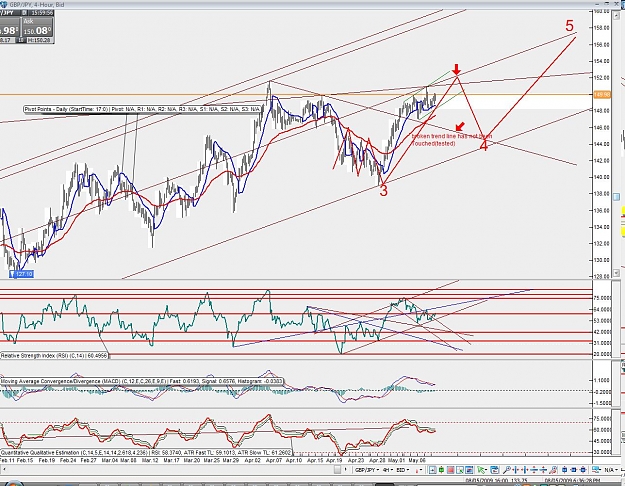Image resolution: width=625 pixels, height=486 pixels.
Task: Open the 4H timeframe dropdown
Action: pyautogui.click(x=388, y=470)
